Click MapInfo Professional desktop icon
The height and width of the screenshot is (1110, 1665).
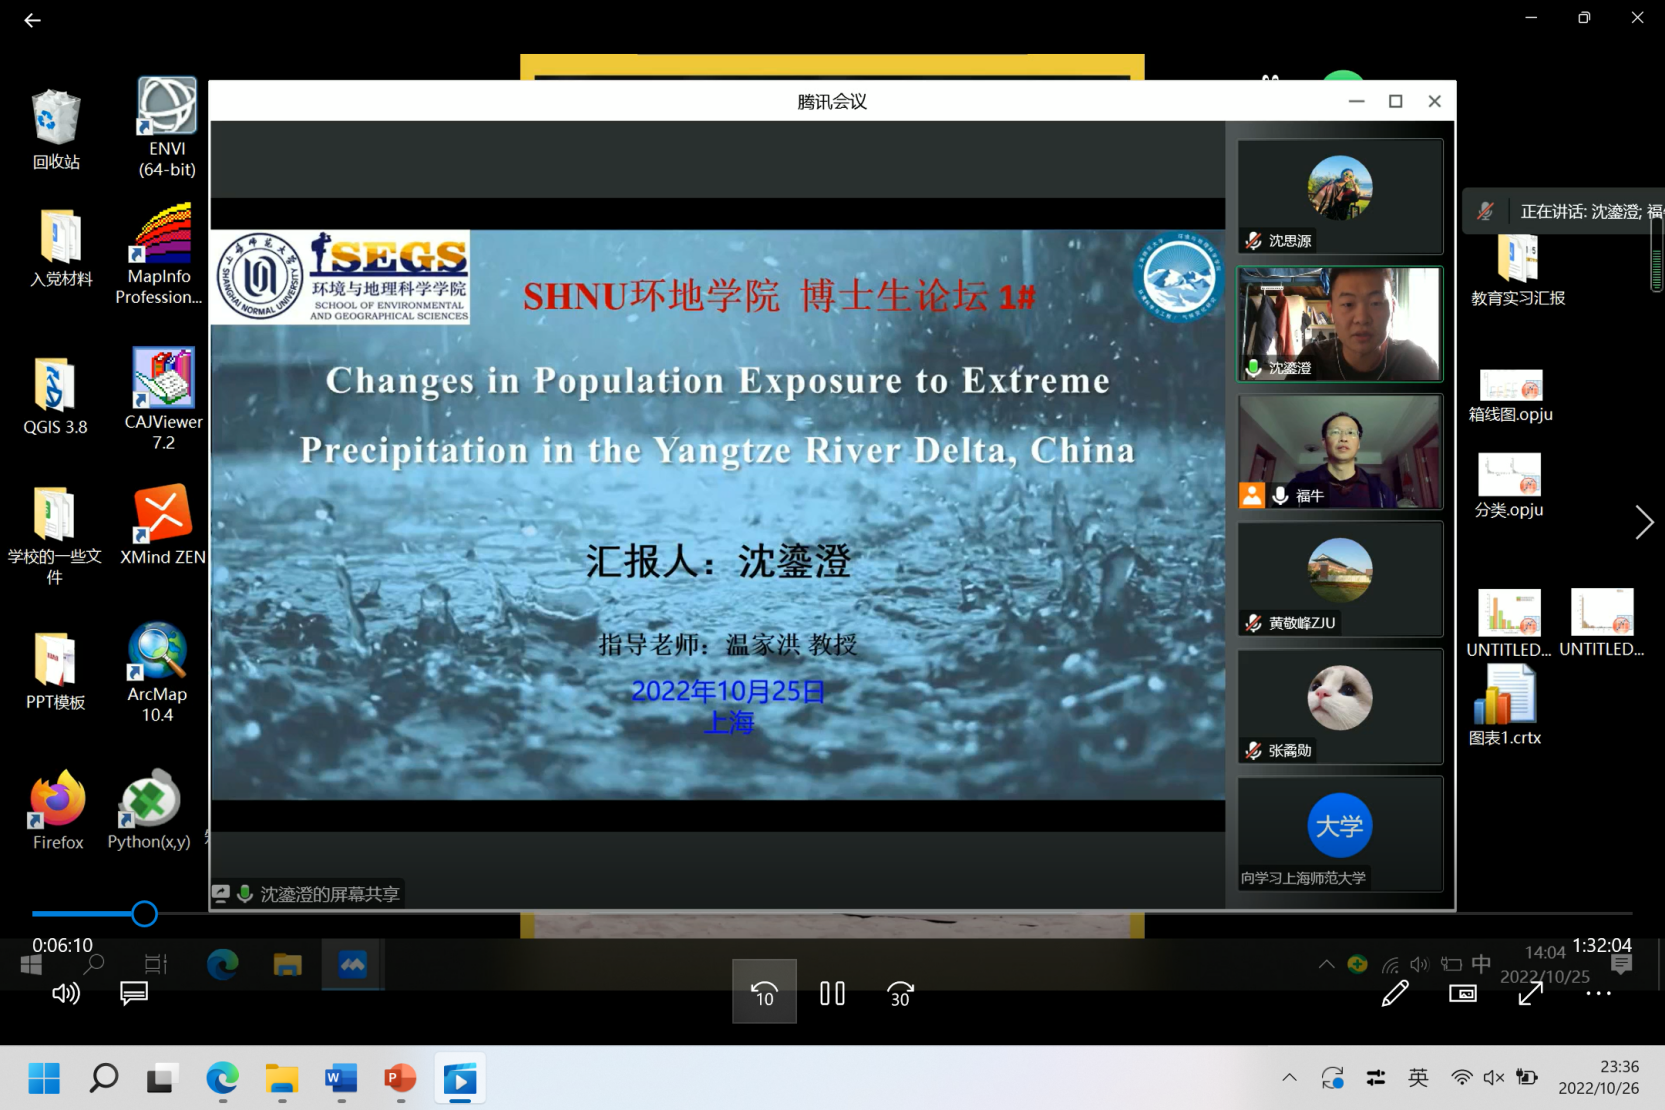click(x=159, y=254)
